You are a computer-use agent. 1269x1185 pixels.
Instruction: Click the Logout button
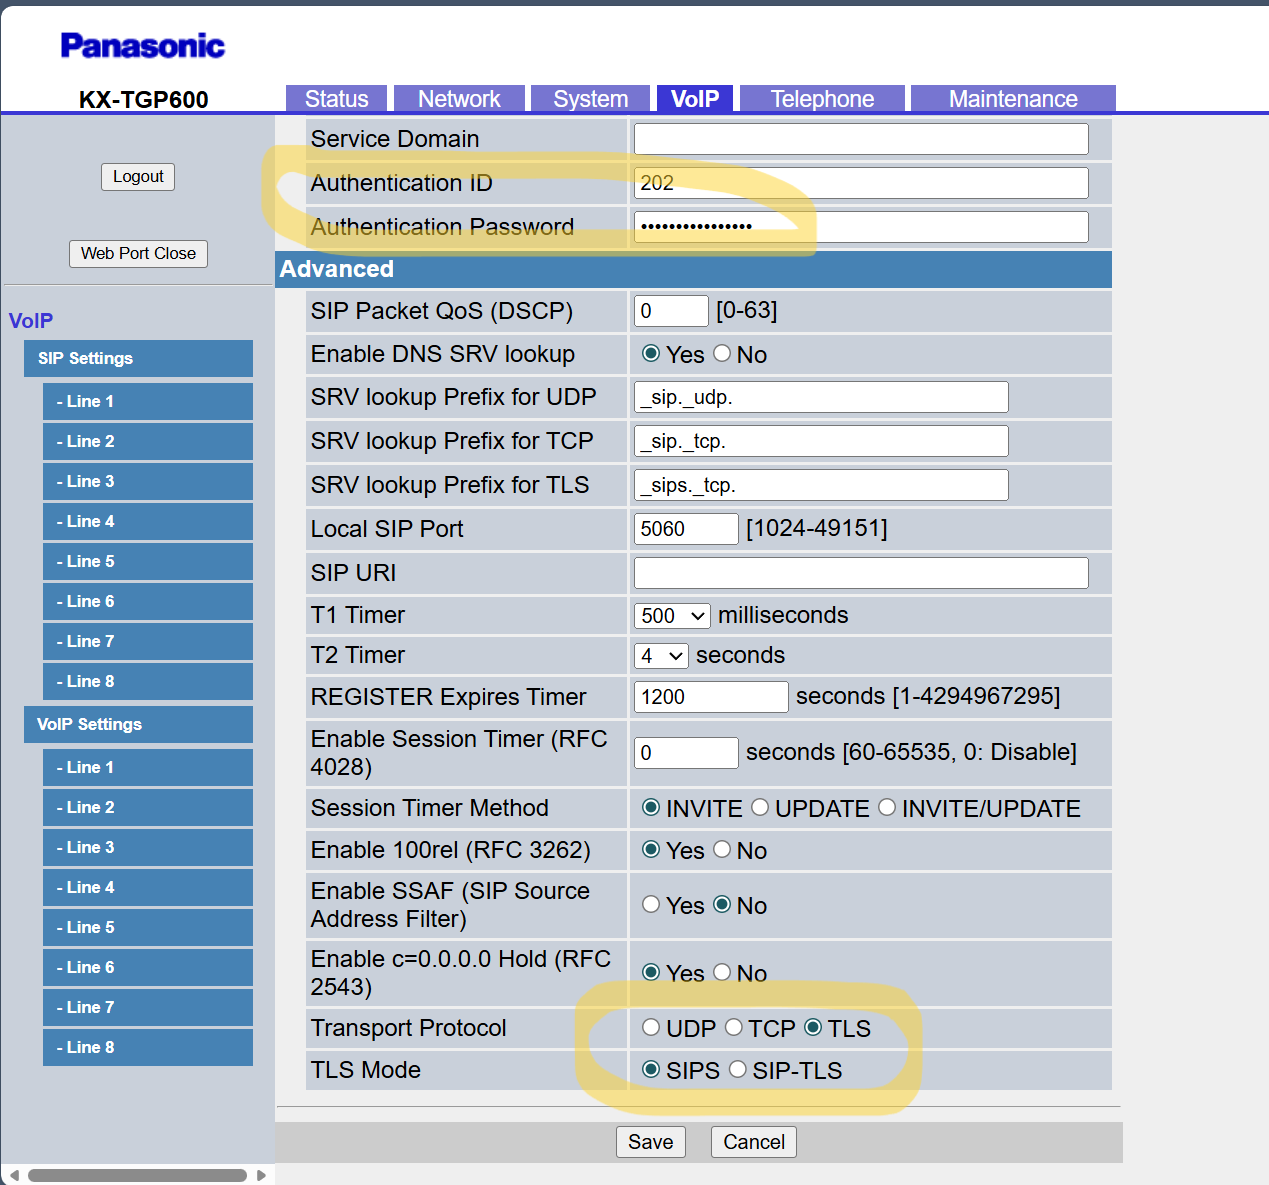click(138, 177)
